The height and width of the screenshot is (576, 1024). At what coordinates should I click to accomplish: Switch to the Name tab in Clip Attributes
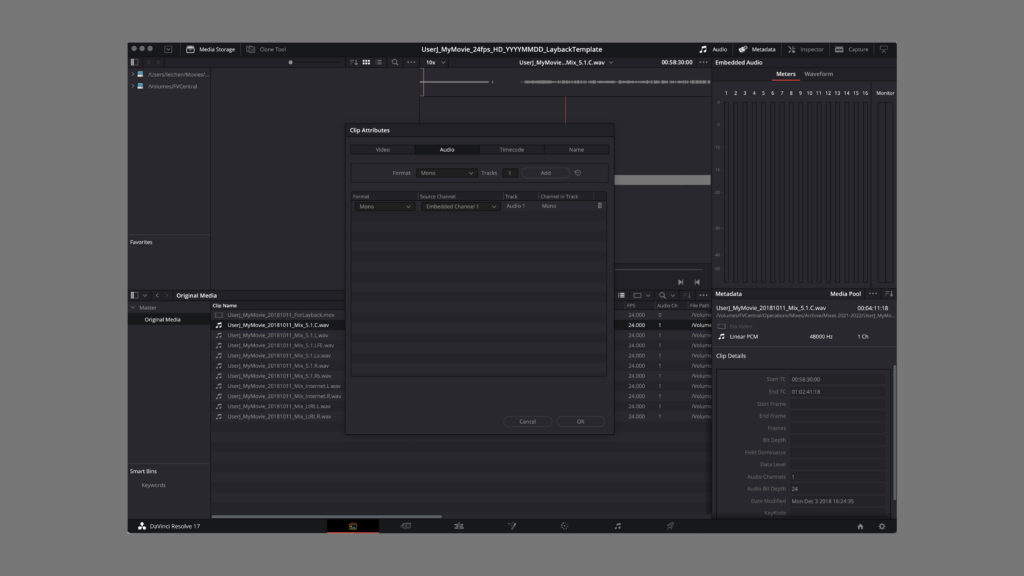click(x=576, y=150)
